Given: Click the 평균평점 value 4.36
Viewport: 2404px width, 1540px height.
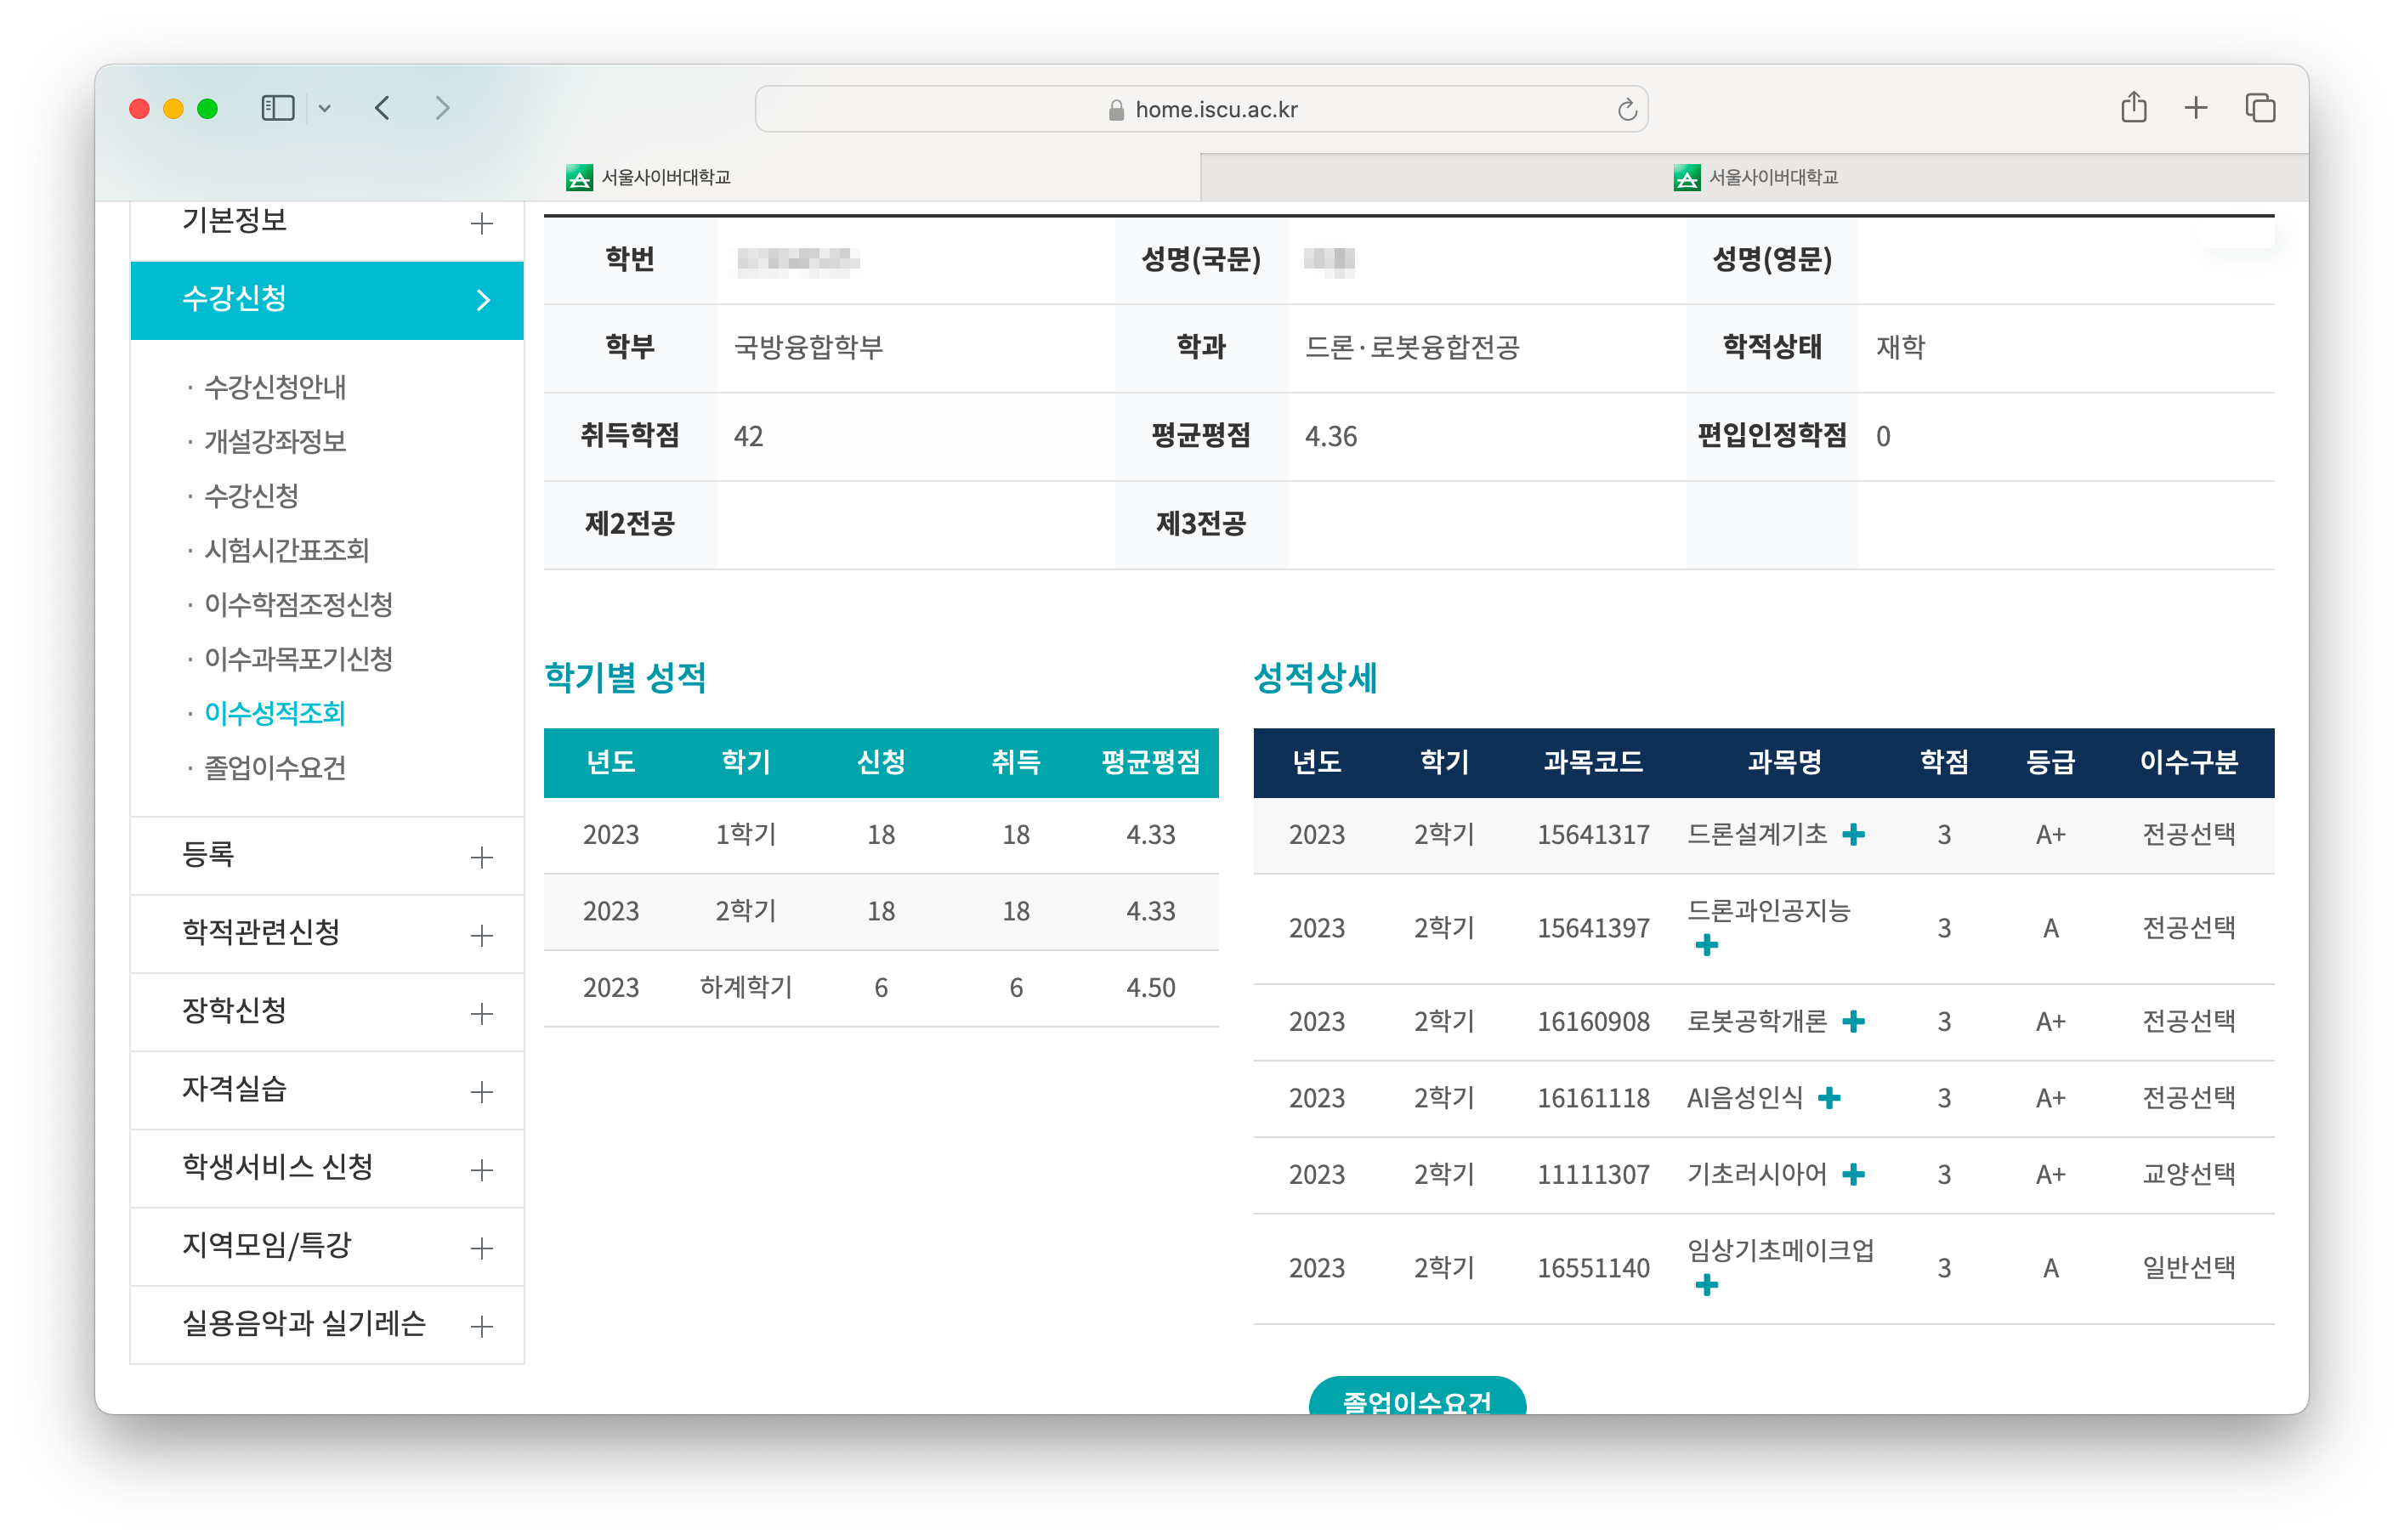Looking at the screenshot, I should point(1331,437).
